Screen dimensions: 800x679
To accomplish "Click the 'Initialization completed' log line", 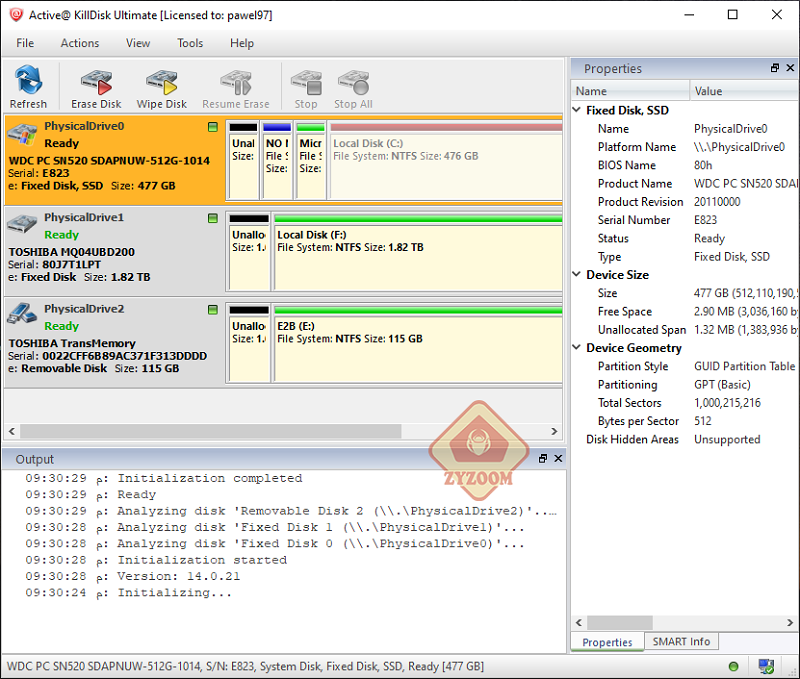I will coord(163,479).
